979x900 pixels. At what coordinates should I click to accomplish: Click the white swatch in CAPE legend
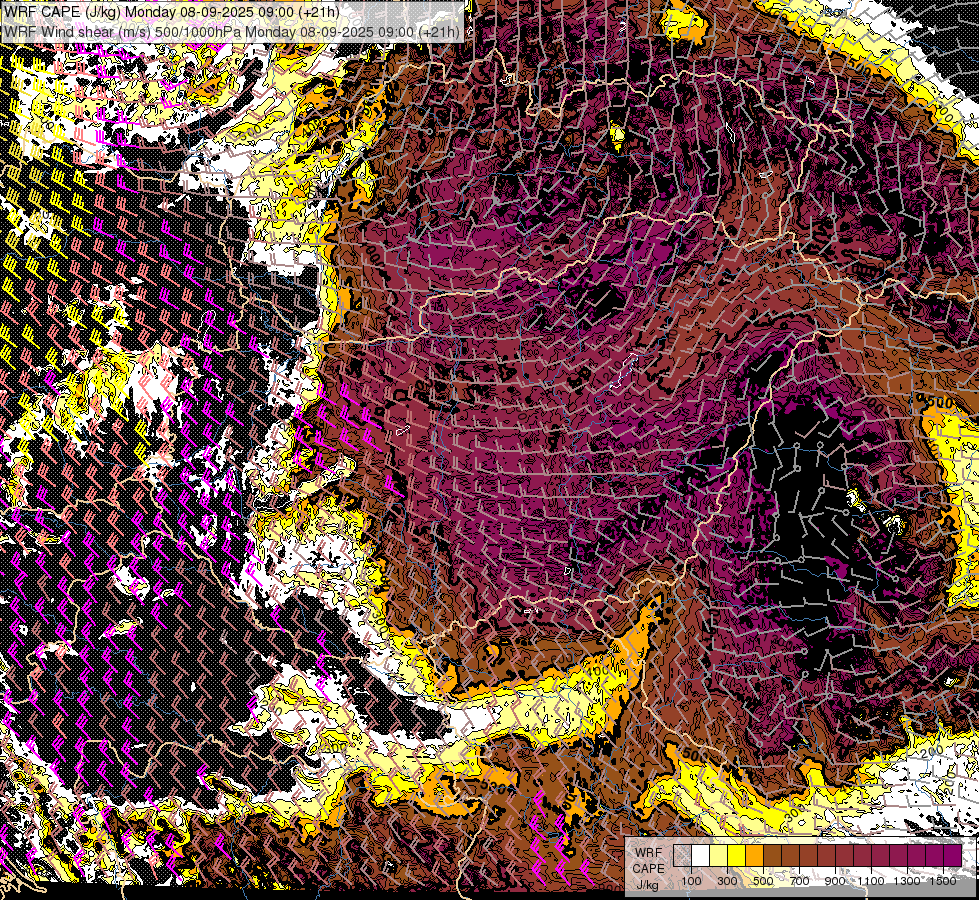[701, 855]
